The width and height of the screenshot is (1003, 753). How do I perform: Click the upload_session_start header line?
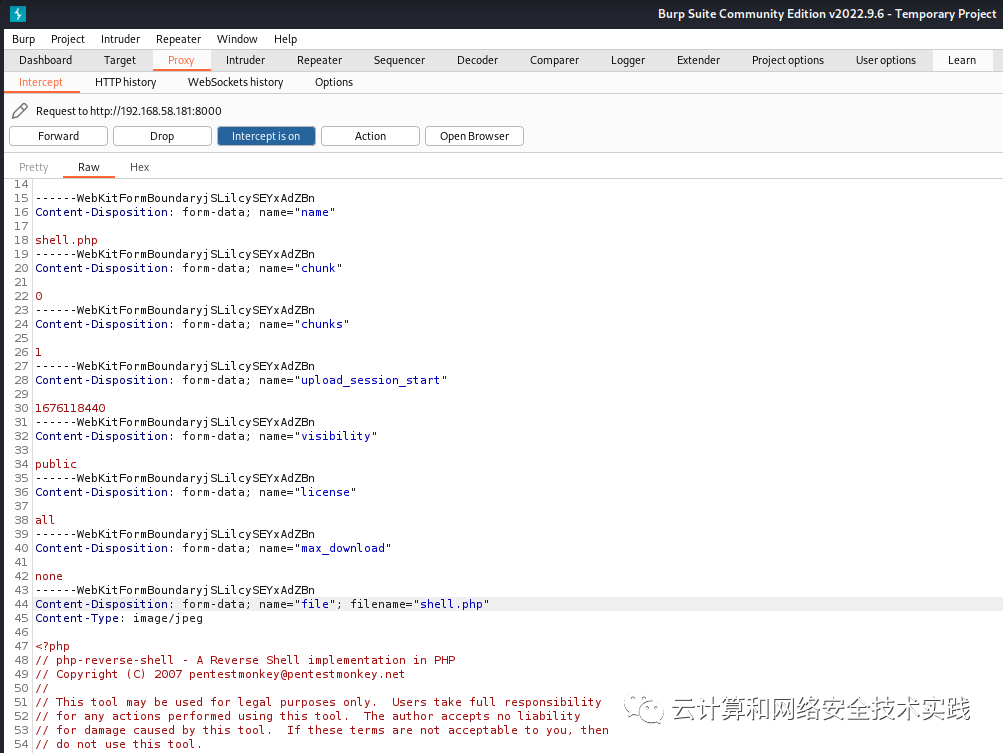[x=241, y=380]
